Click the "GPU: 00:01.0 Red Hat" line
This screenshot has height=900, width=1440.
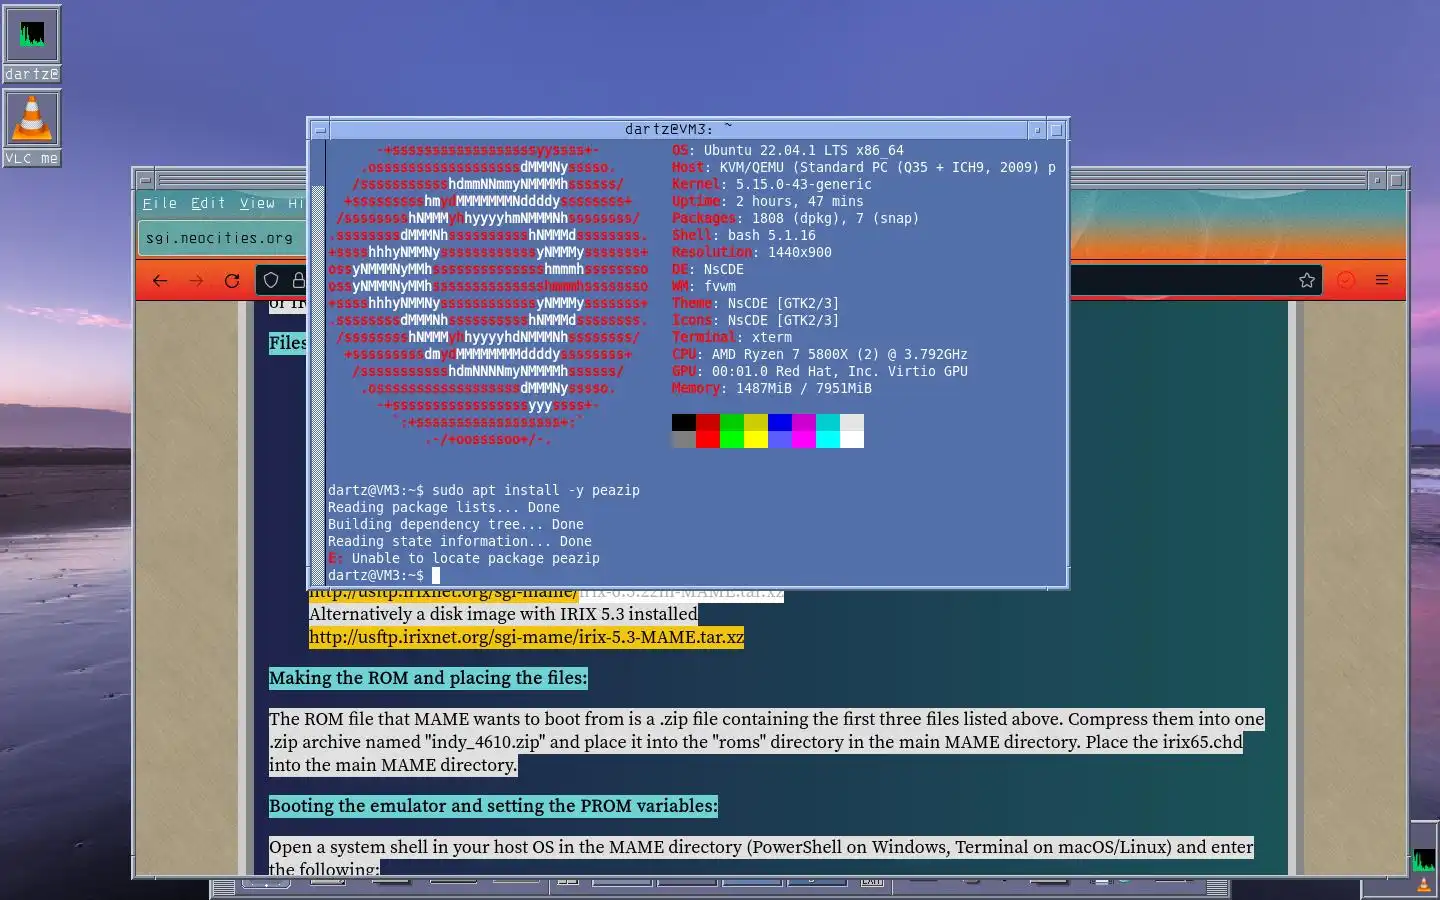click(820, 371)
